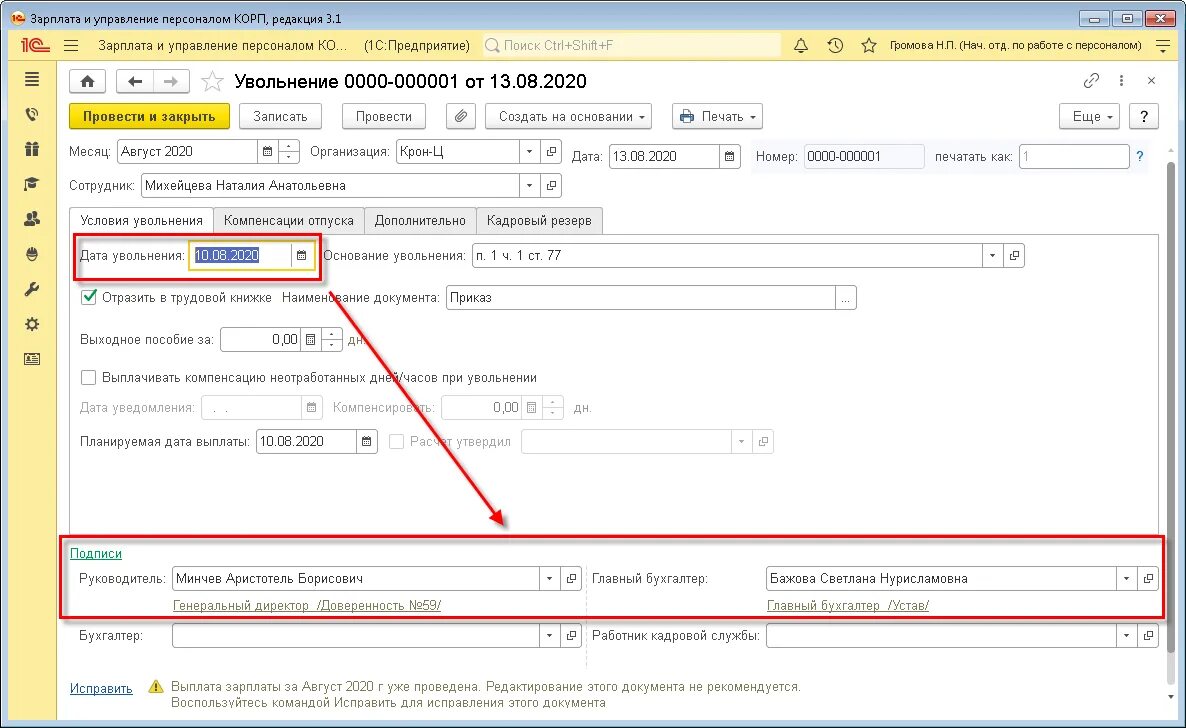Screen dimensions: 1186x728
Task: Open the helmet icon section in sidebar
Action: pyautogui.click(x=32, y=254)
